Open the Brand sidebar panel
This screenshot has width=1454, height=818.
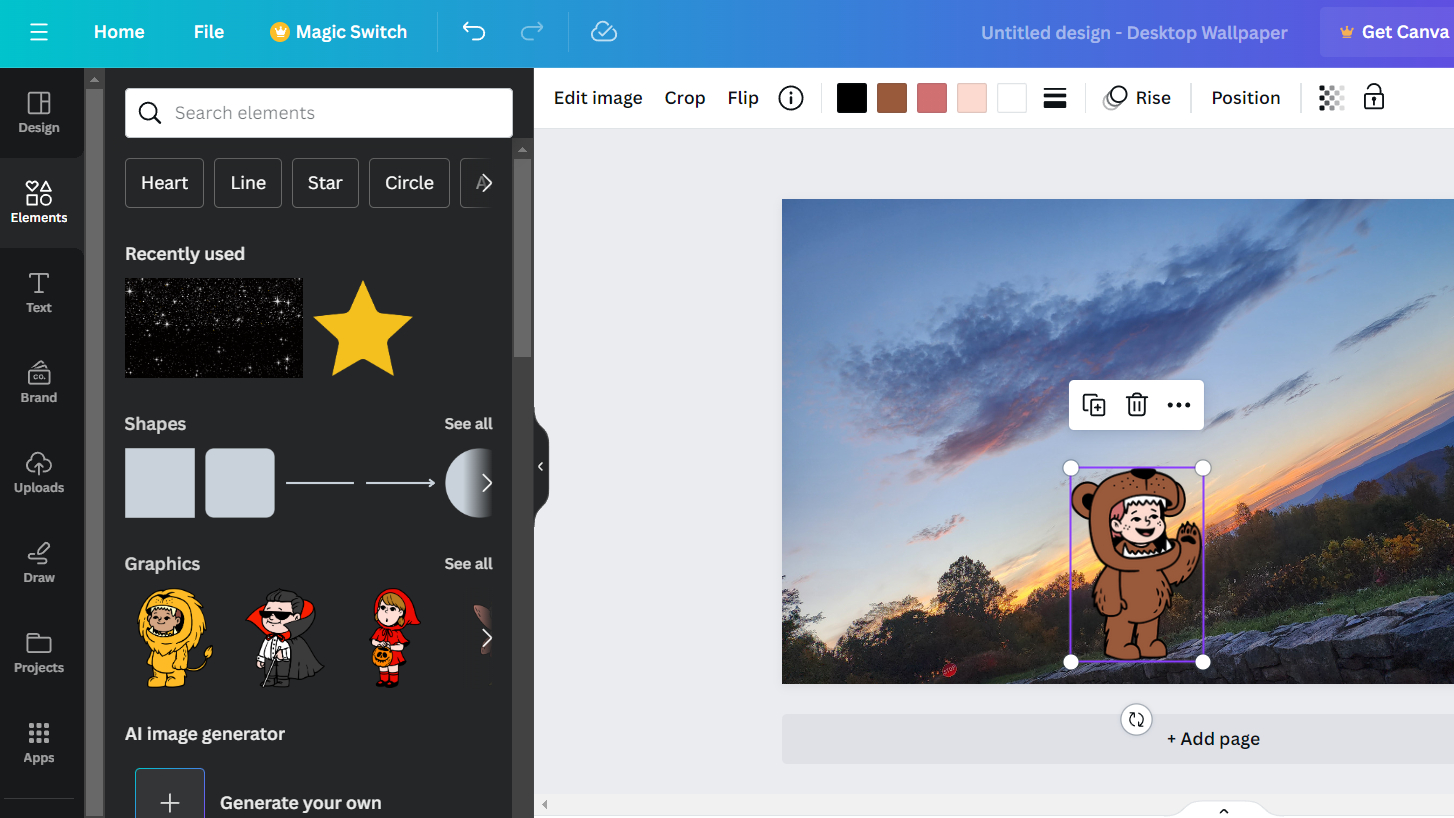pyautogui.click(x=39, y=383)
